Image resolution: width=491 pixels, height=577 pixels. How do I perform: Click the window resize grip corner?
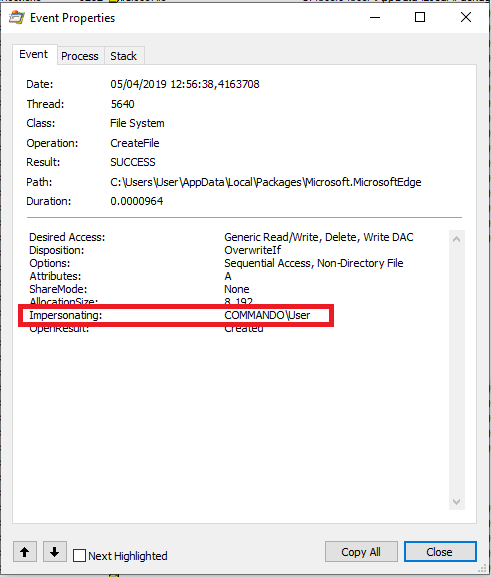coord(484,569)
